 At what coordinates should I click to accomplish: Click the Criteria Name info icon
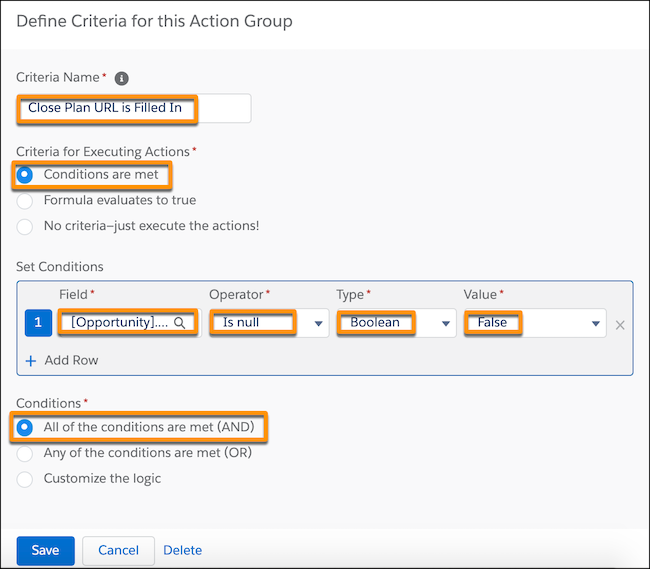click(x=121, y=78)
